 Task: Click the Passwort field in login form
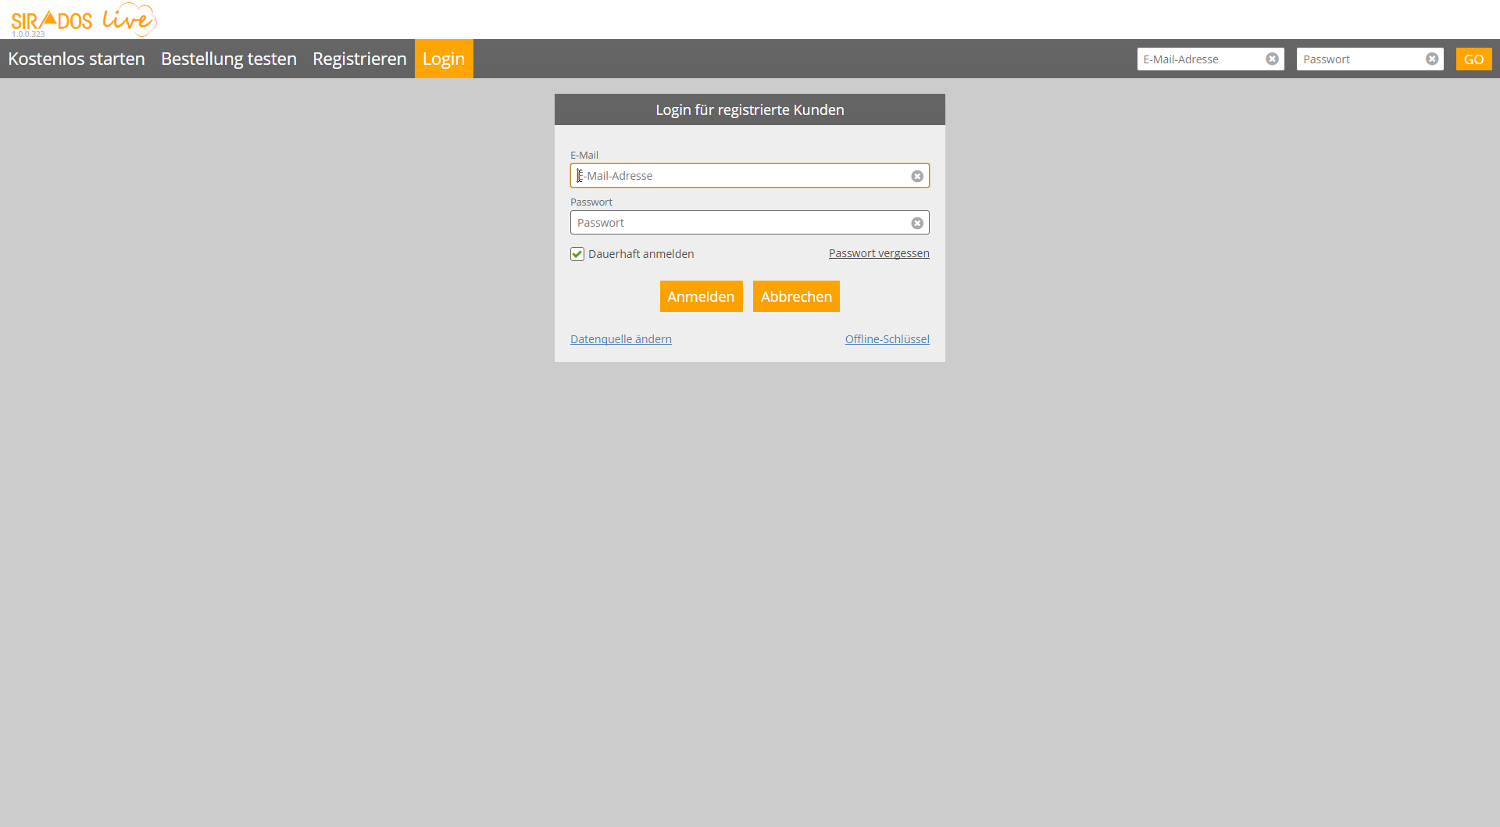[740, 223]
